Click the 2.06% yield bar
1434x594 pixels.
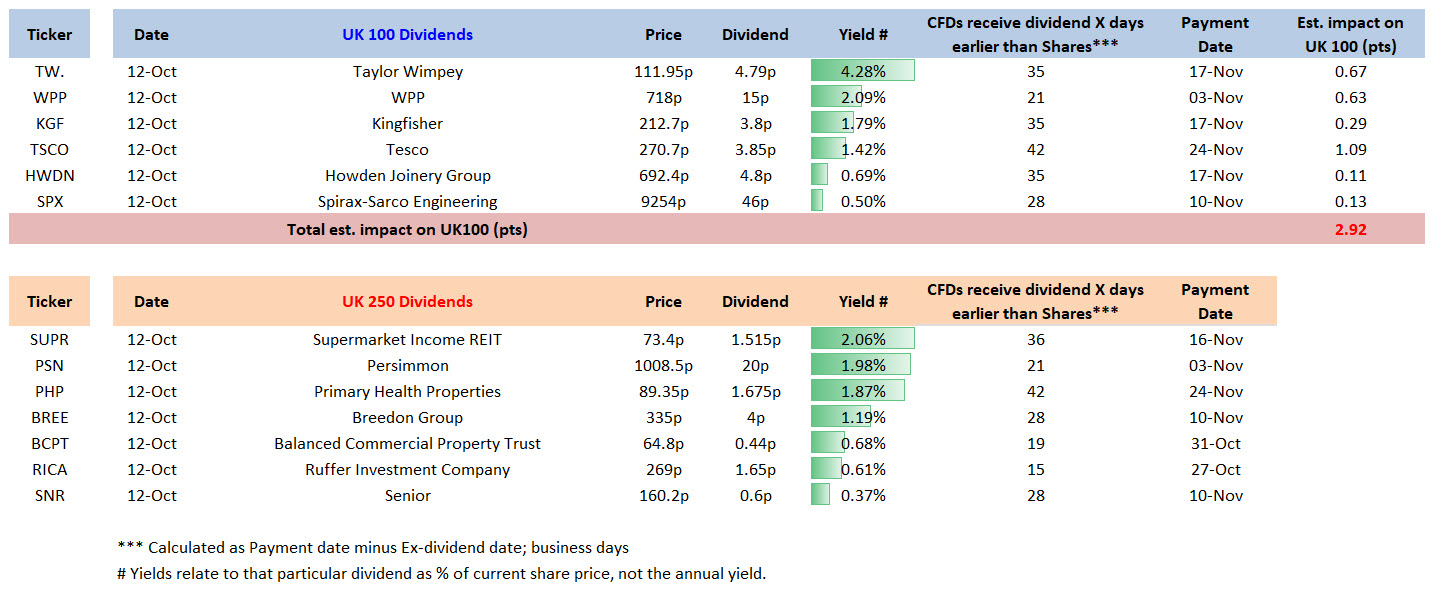(x=863, y=340)
